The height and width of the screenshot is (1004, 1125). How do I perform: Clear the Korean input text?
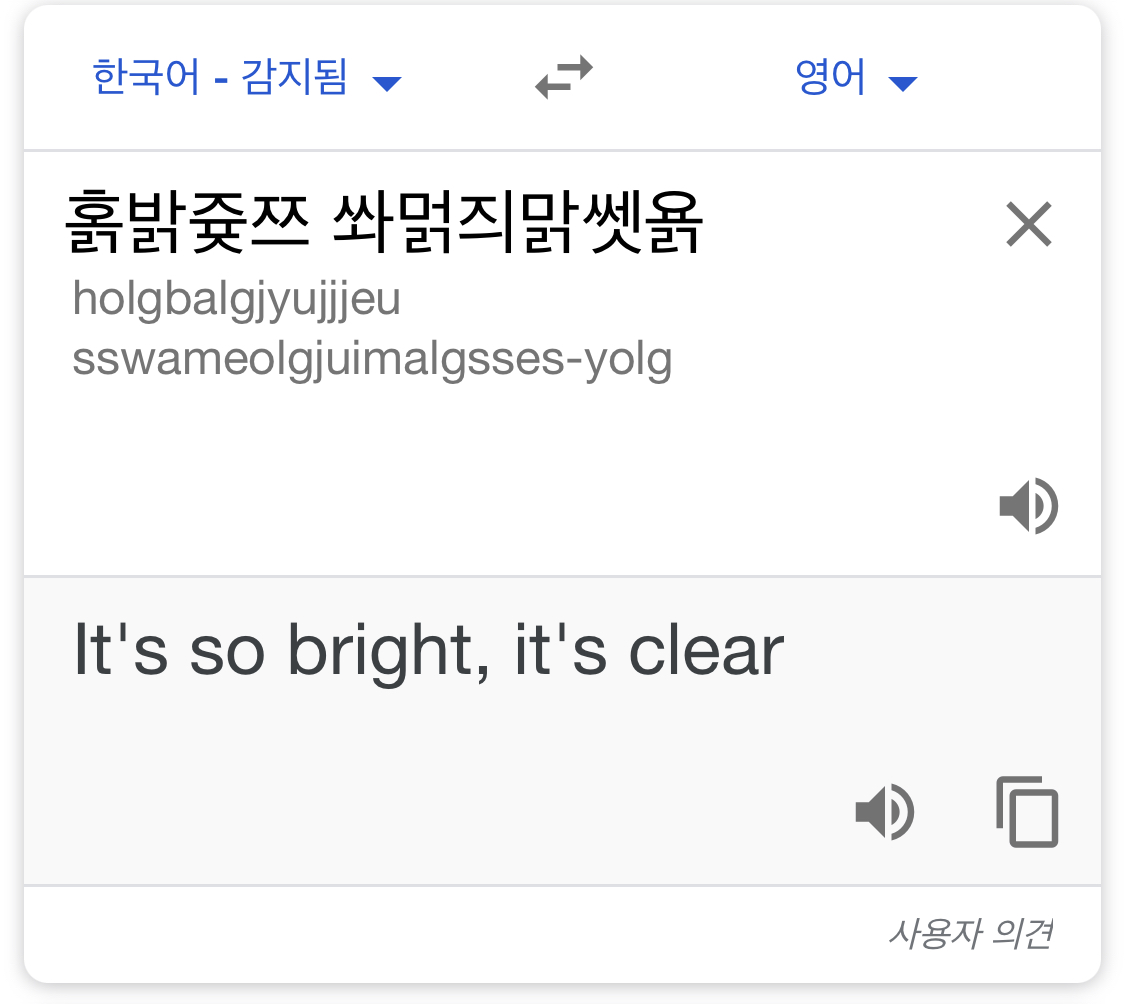pyautogui.click(x=1029, y=224)
